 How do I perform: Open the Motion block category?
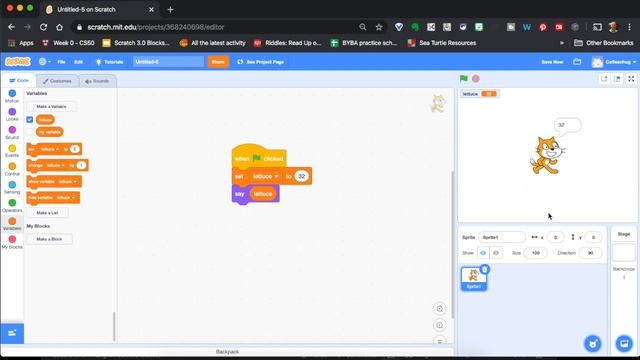tap(12, 97)
